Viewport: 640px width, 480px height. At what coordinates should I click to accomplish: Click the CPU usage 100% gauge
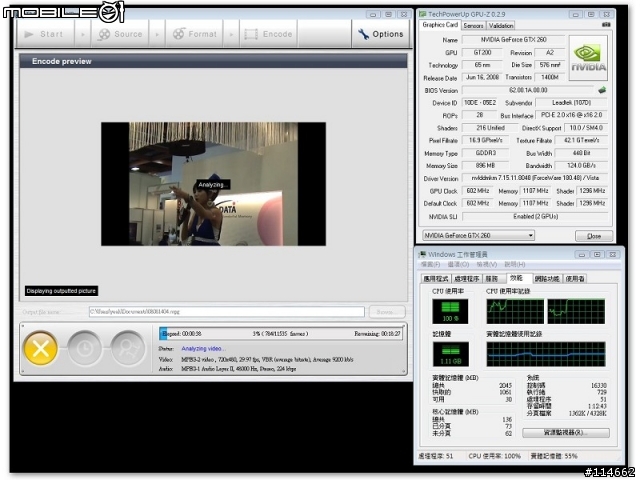(x=450, y=311)
